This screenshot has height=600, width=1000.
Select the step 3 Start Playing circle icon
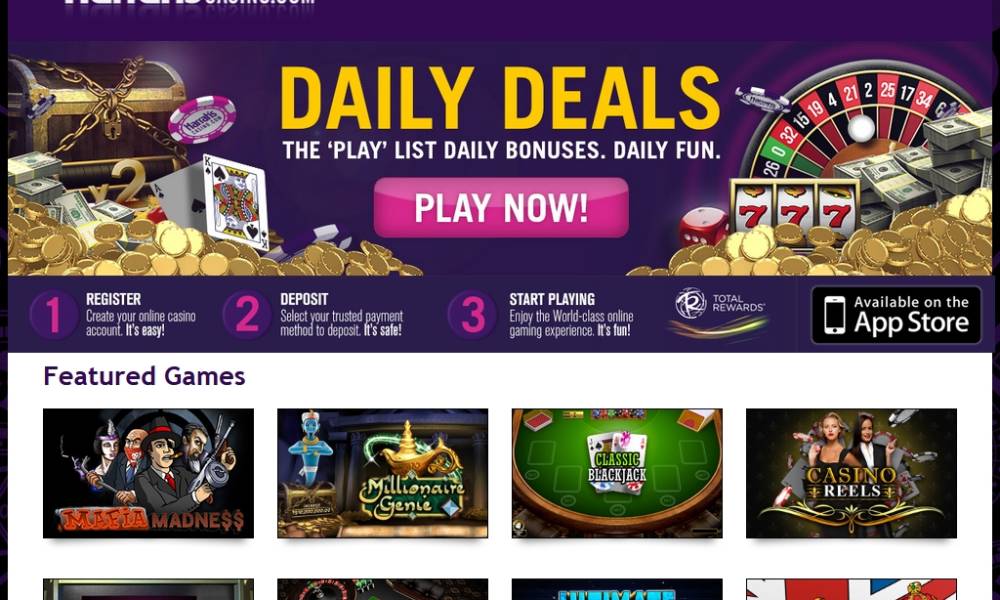(473, 314)
